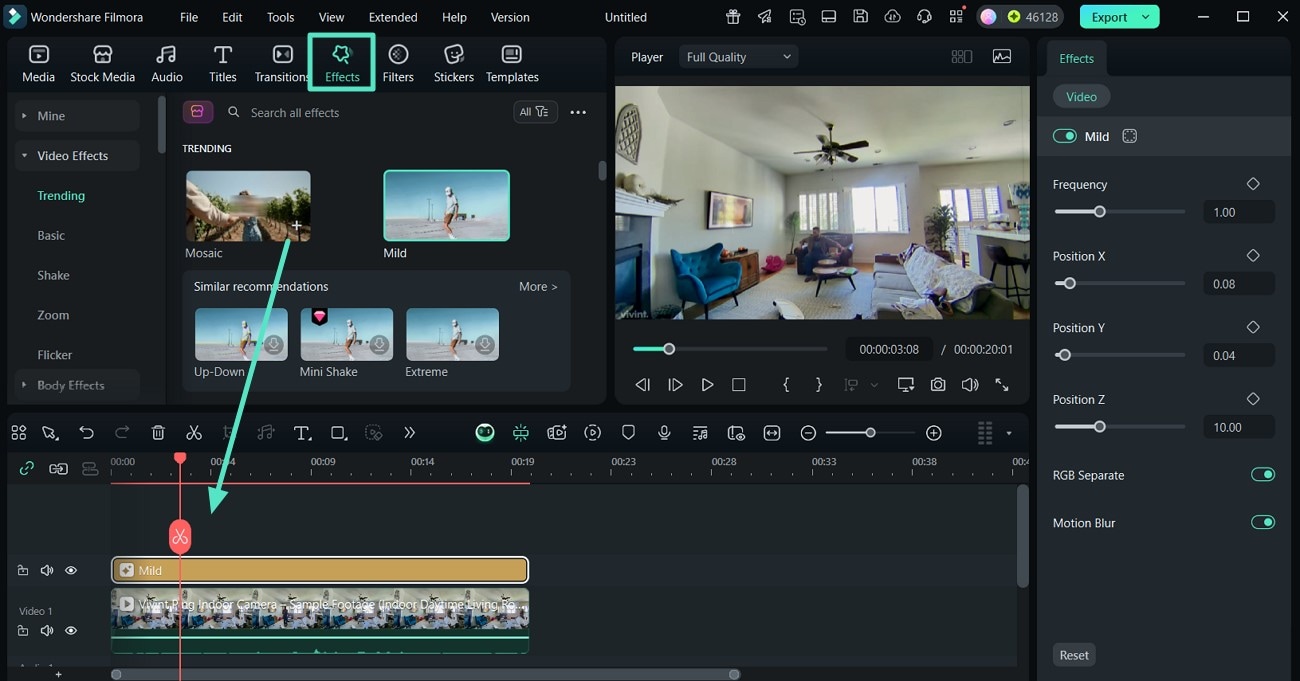Take a snapshot with camera icon

[x=938, y=385]
